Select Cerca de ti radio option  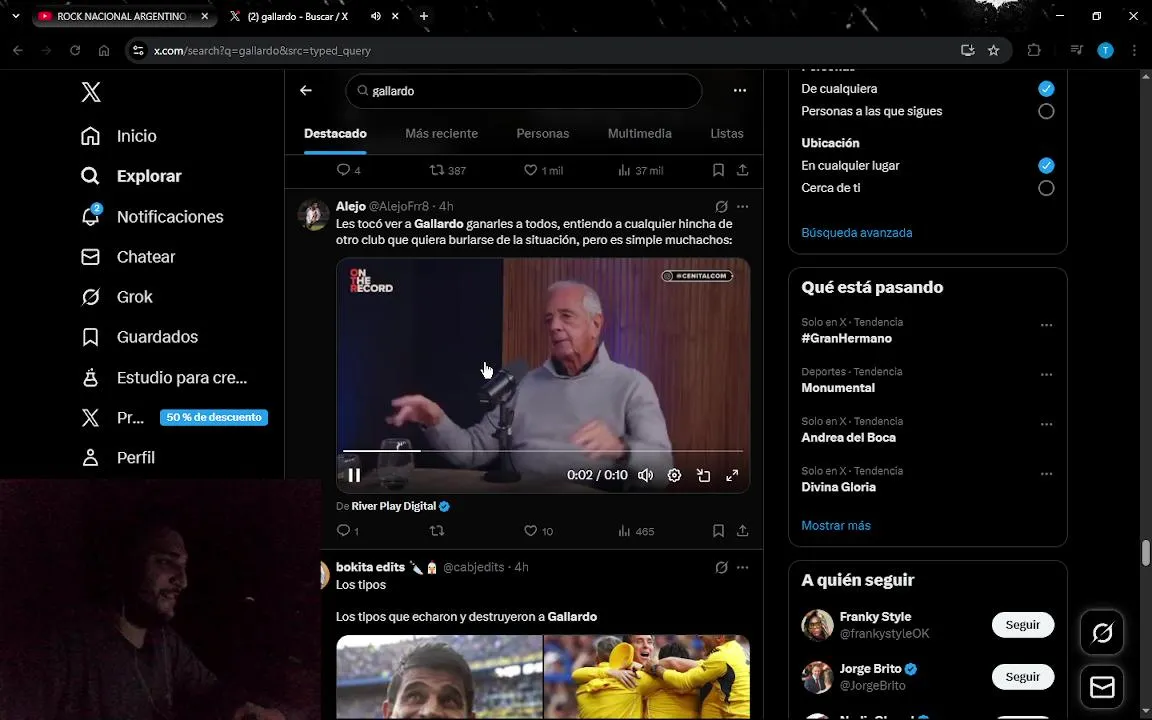1046,188
